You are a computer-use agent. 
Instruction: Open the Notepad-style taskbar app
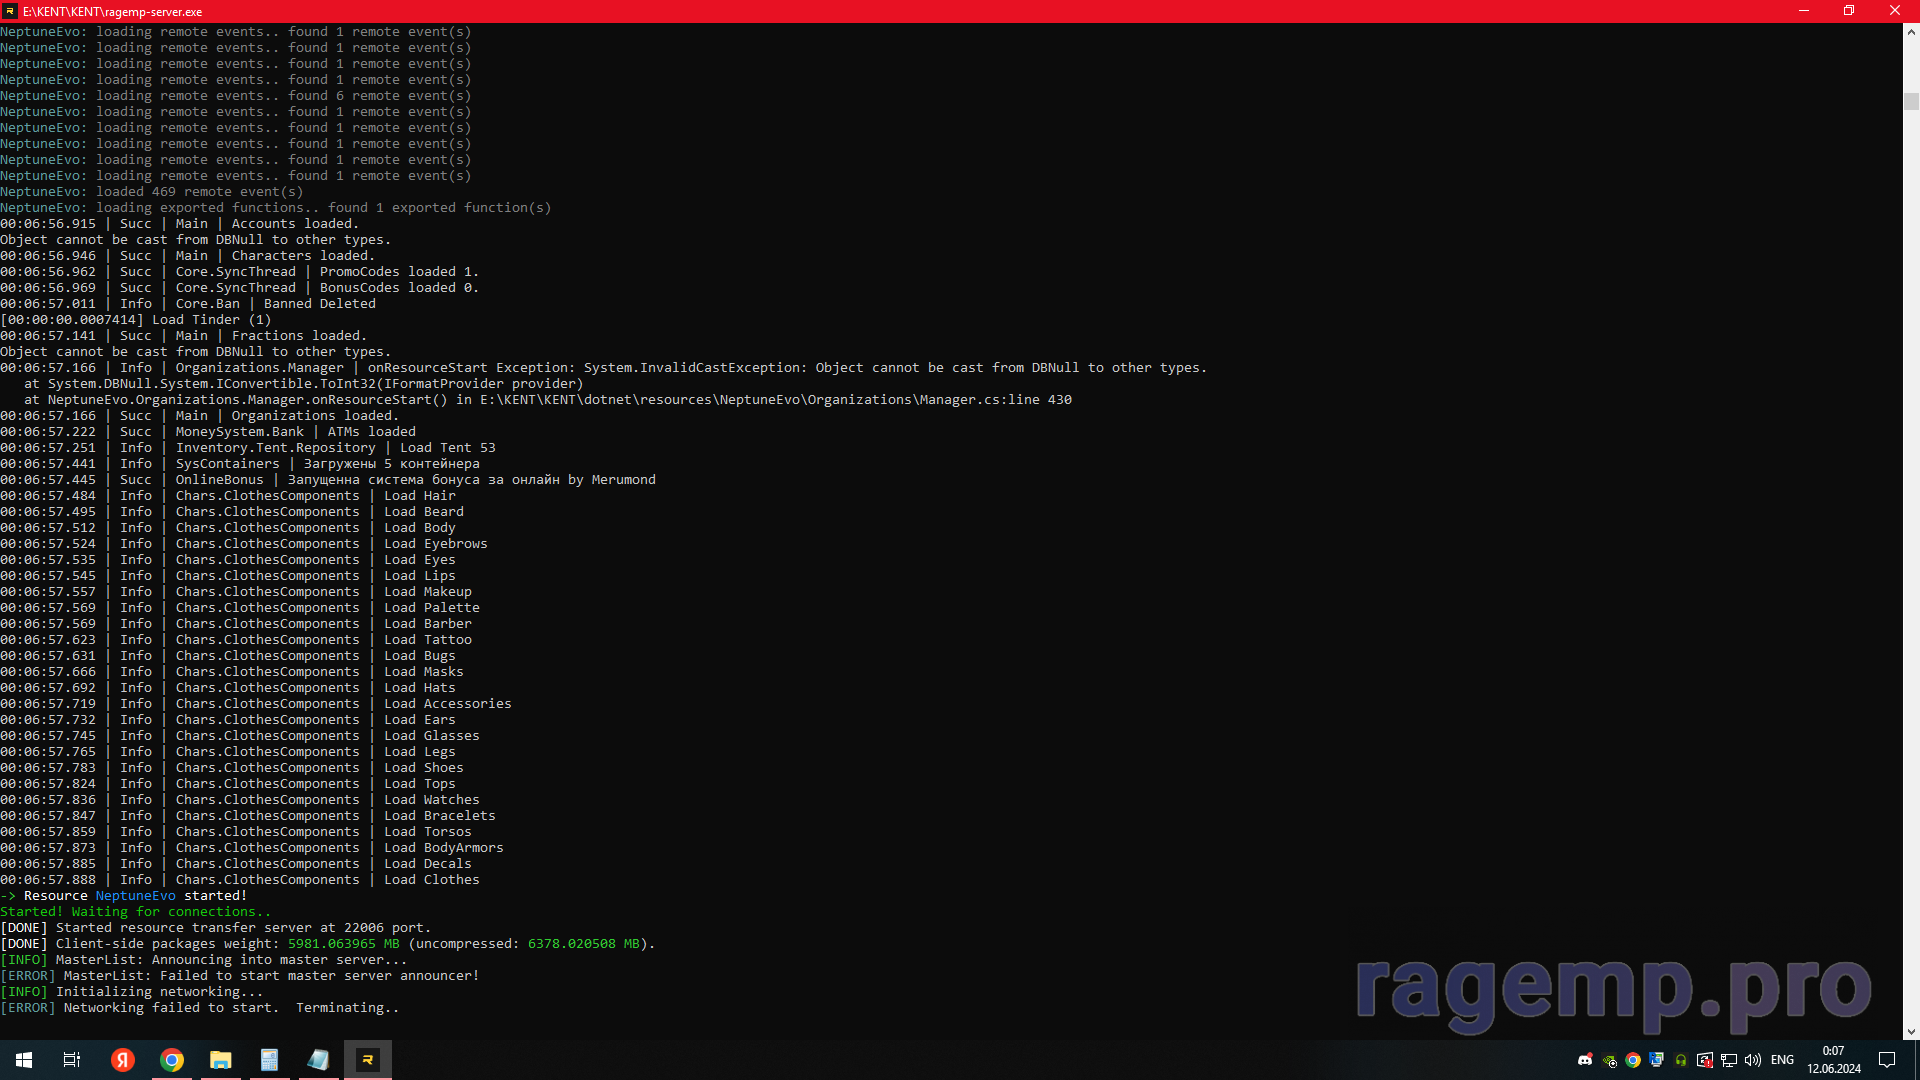click(x=319, y=1060)
